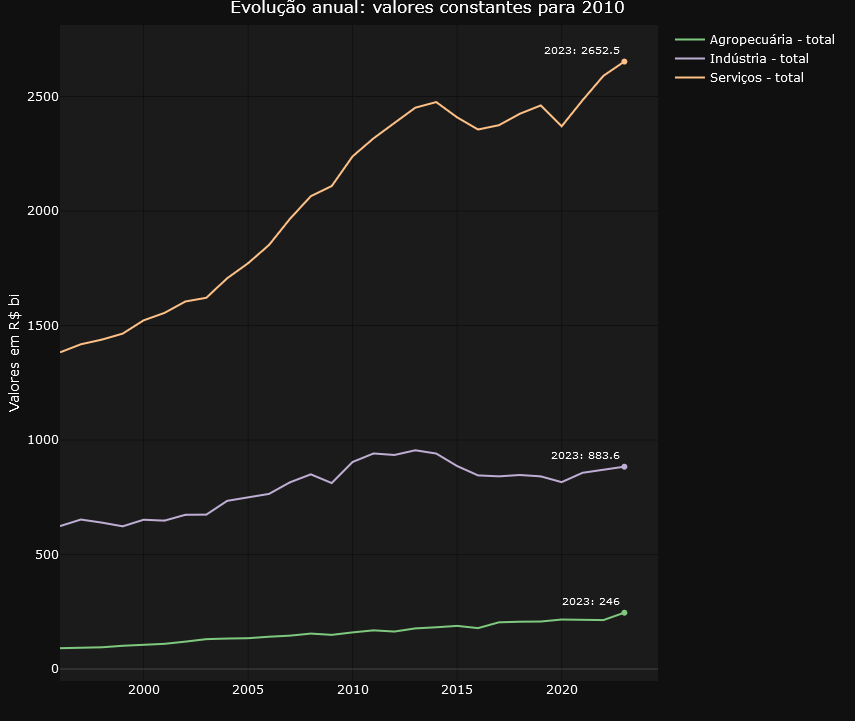The height and width of the screenshot is (721, 855).
Task: Click the 2000 x-axis tick label
Action: tap(143, 690)
